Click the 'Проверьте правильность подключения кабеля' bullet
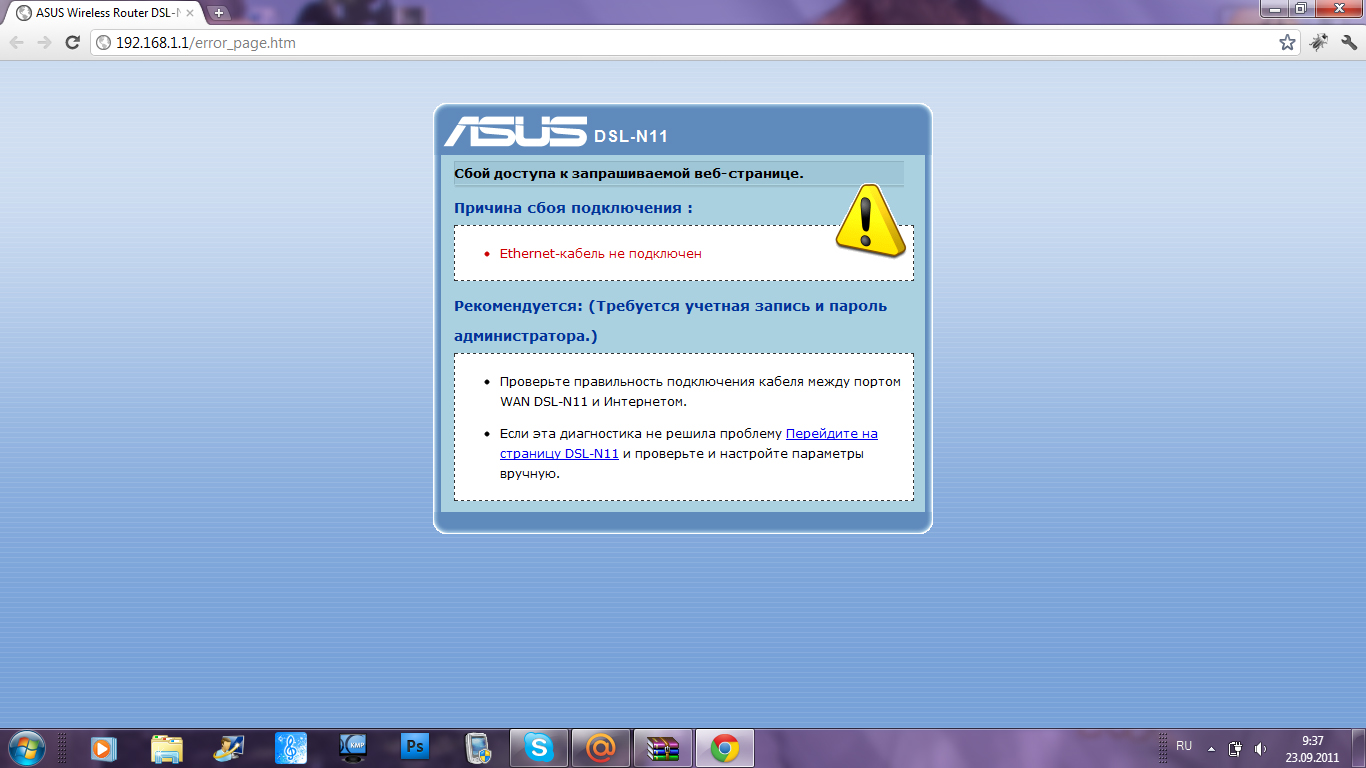This screenshot has width=1366, height=768. (x=700, y=391)
